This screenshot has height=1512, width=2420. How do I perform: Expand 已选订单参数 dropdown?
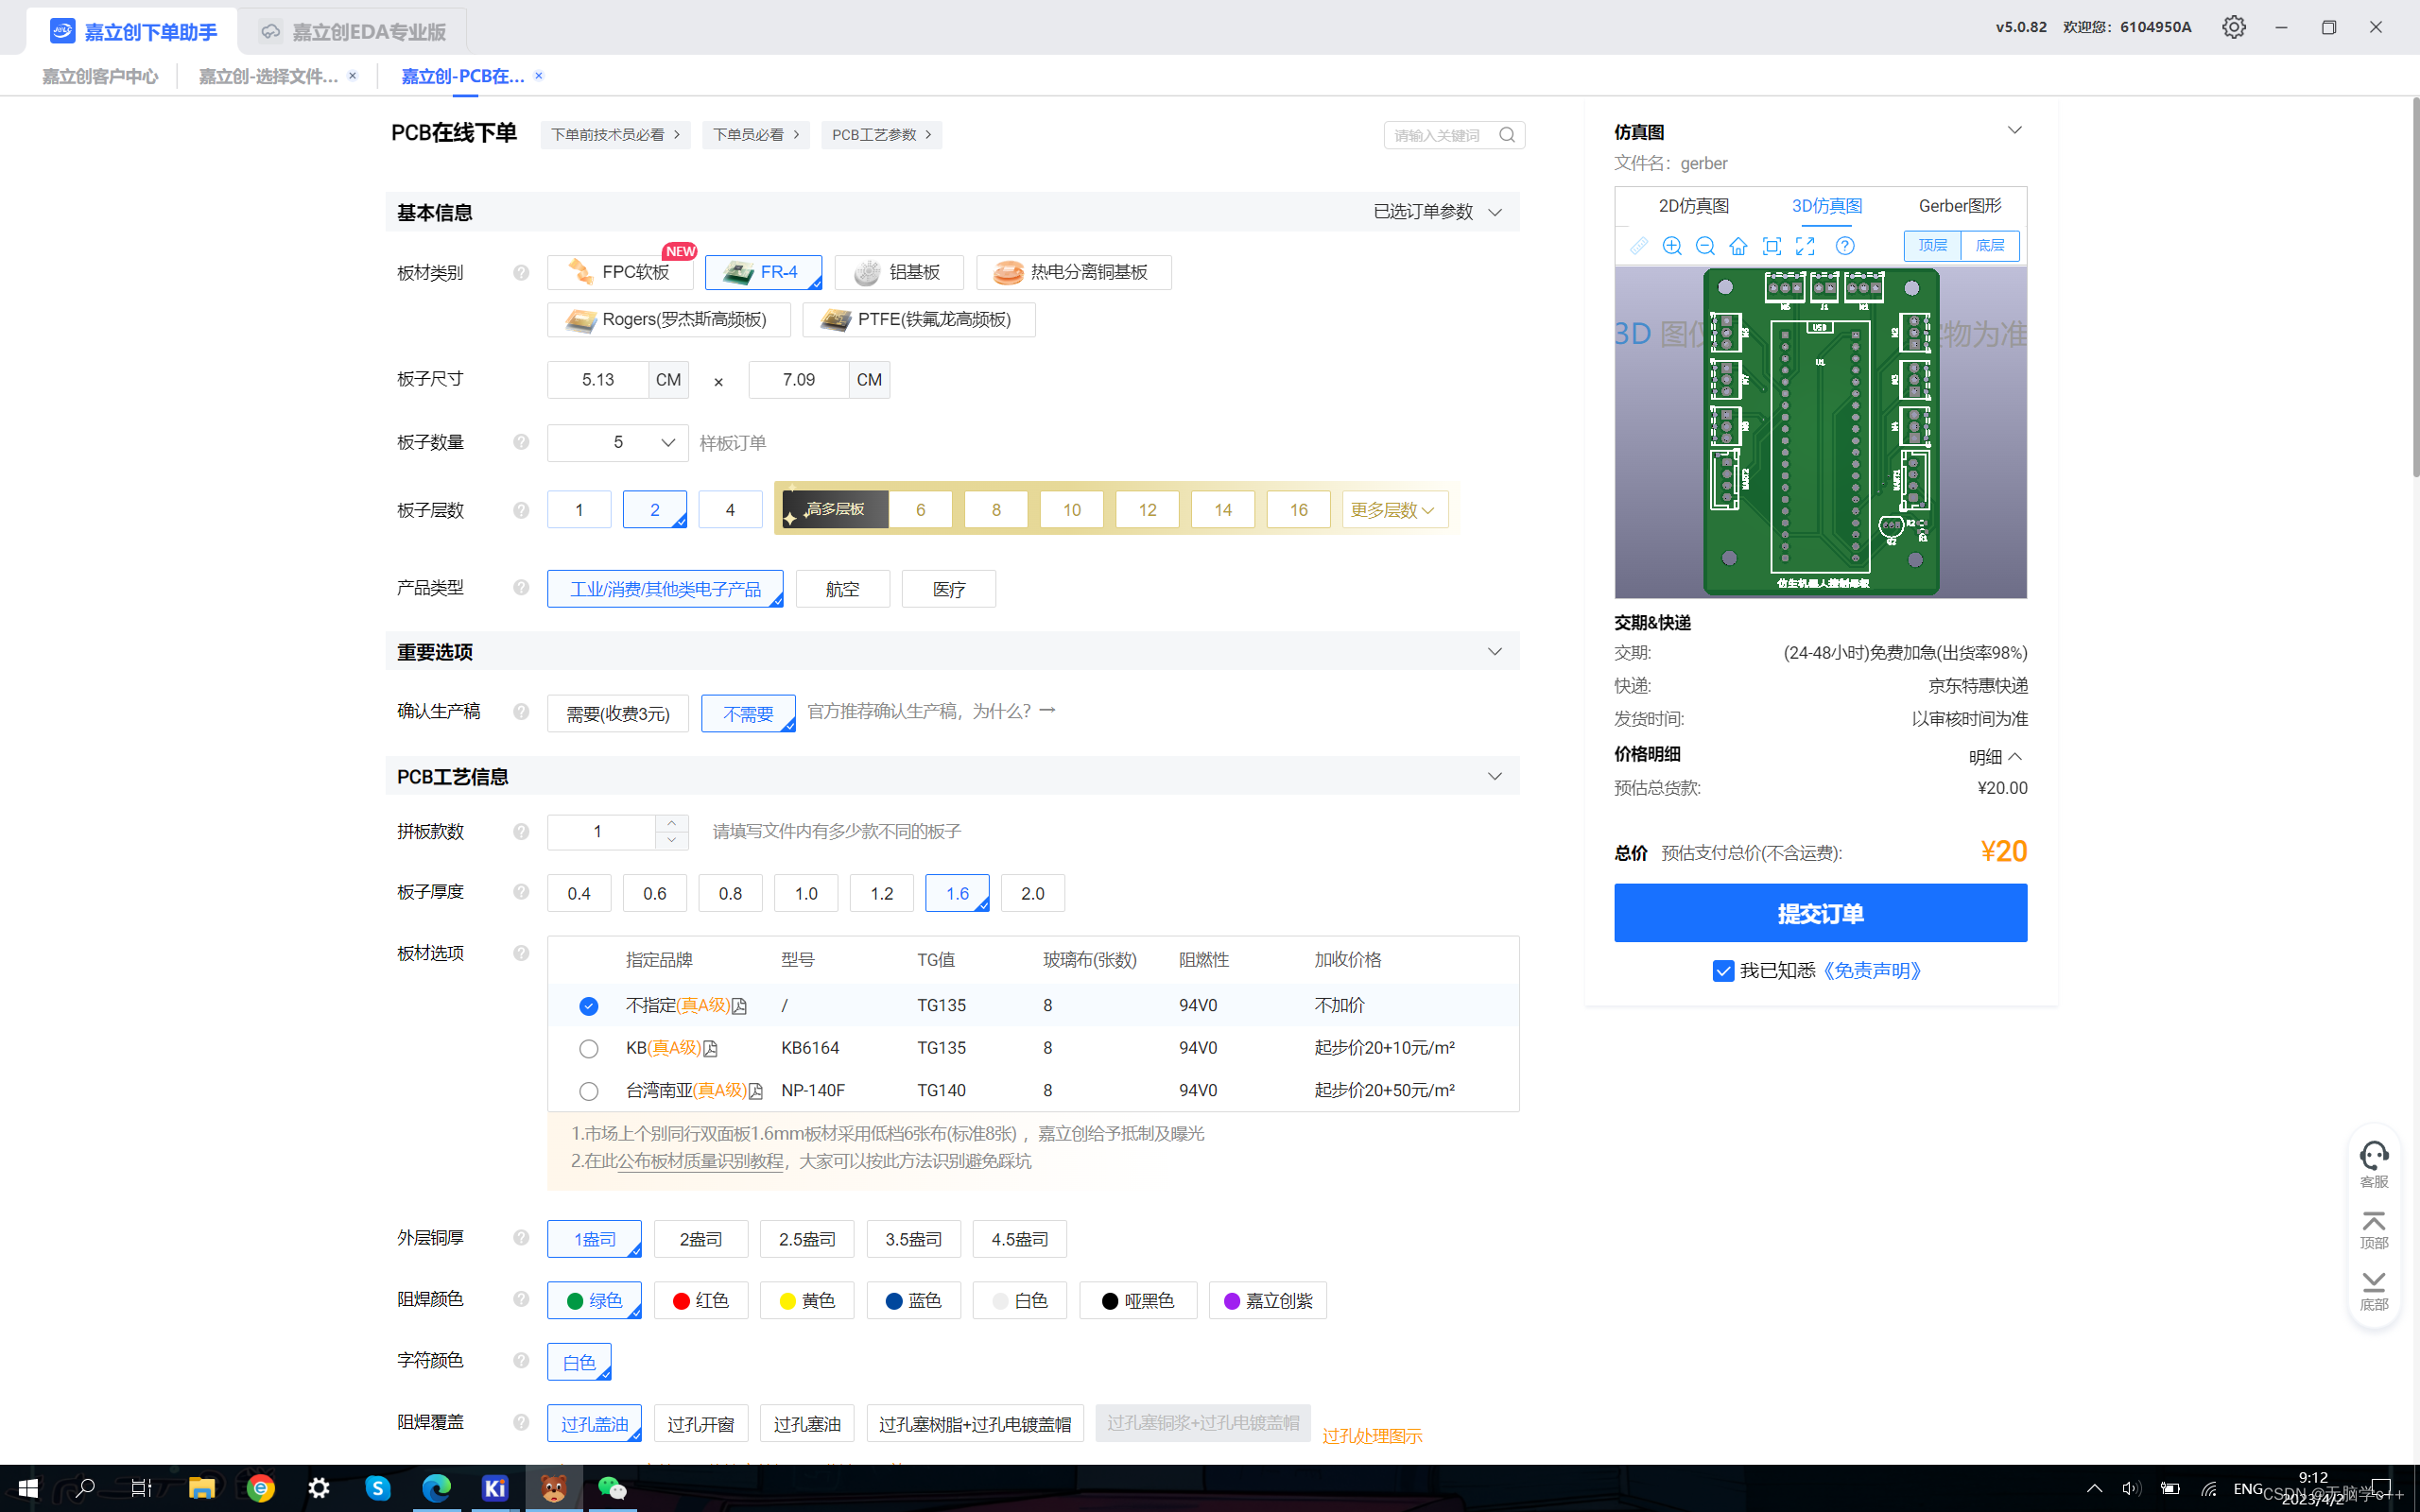pos(1438,212)
